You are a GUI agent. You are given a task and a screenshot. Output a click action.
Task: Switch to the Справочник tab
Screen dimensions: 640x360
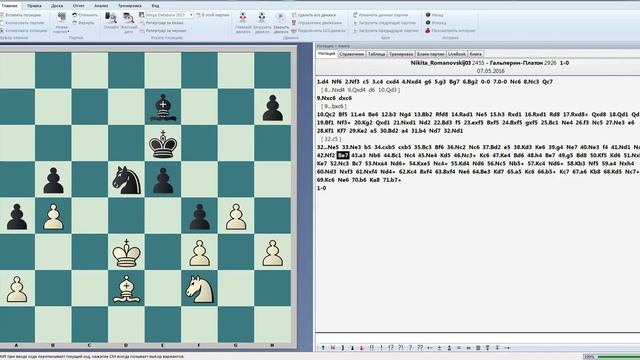(351, 54)
